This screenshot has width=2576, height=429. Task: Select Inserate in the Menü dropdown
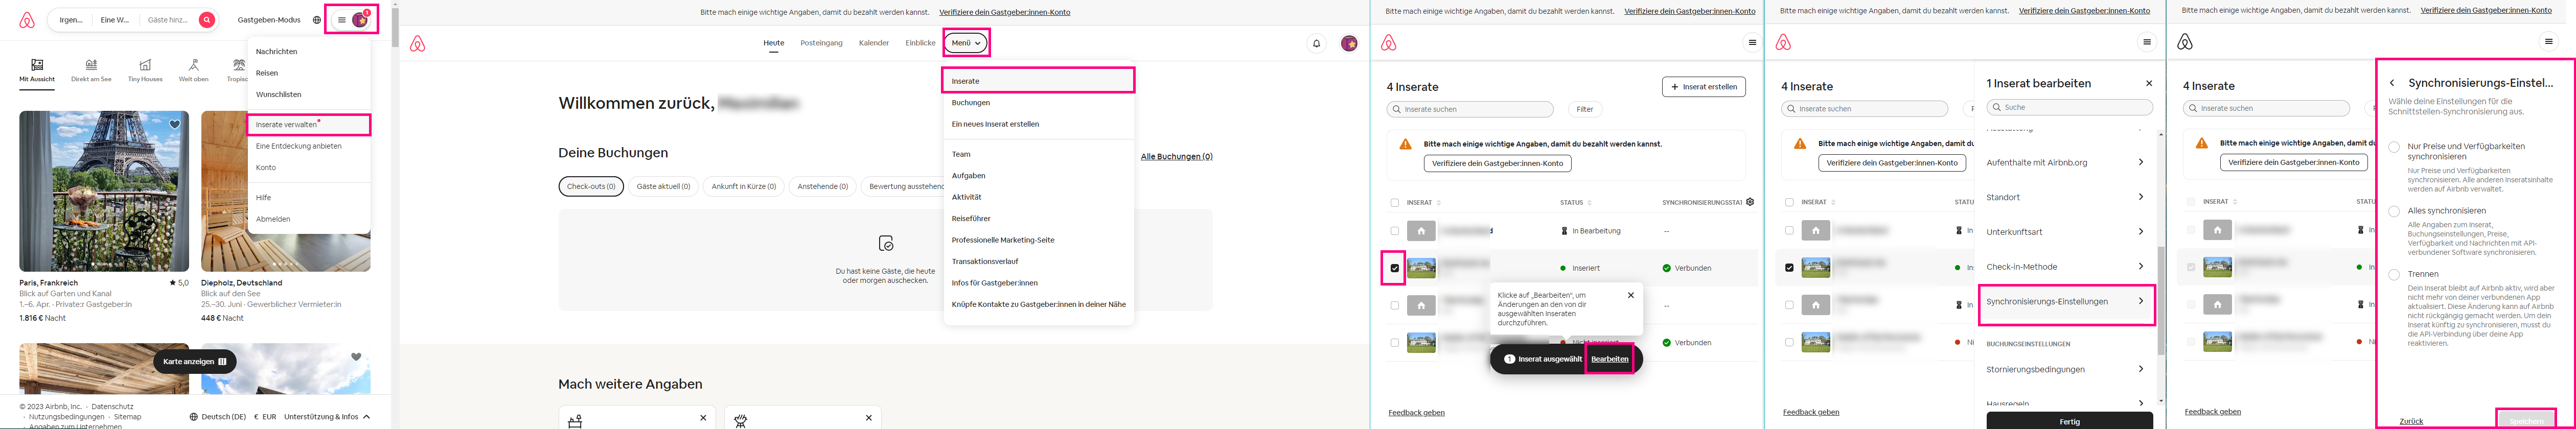click(x=1038, y=81)
